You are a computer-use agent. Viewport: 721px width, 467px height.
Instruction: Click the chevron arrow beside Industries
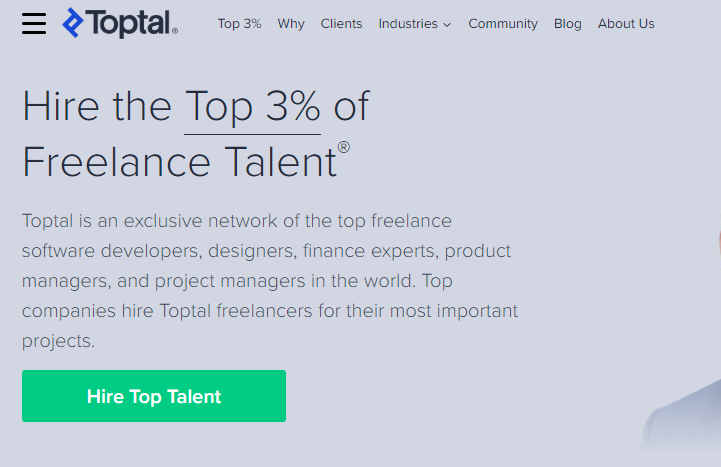(x=447, y=25)
